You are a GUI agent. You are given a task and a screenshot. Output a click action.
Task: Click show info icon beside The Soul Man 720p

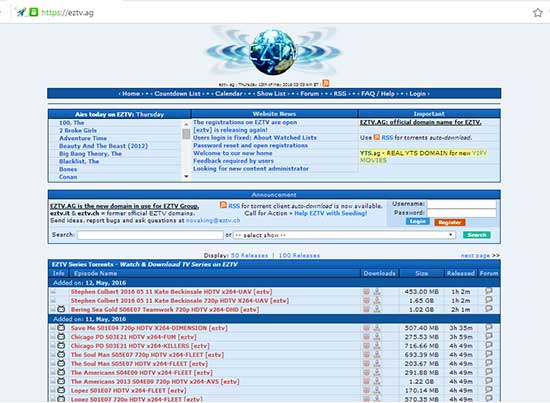pyautogui.click(x=61, y=355)
